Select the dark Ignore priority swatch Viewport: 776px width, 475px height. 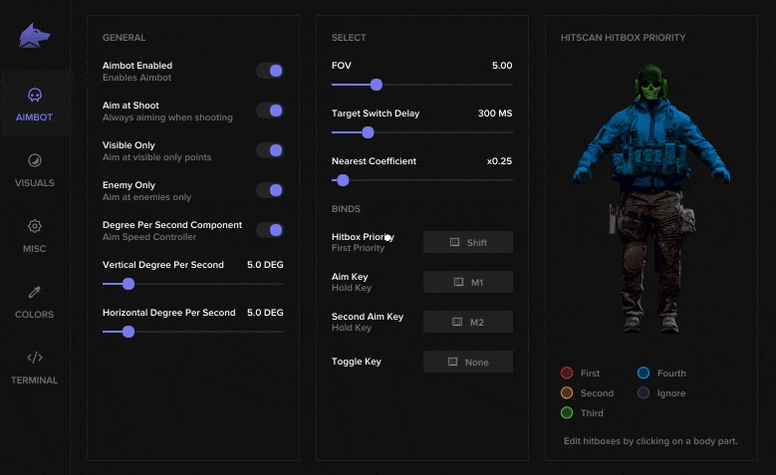click(643, 393)
